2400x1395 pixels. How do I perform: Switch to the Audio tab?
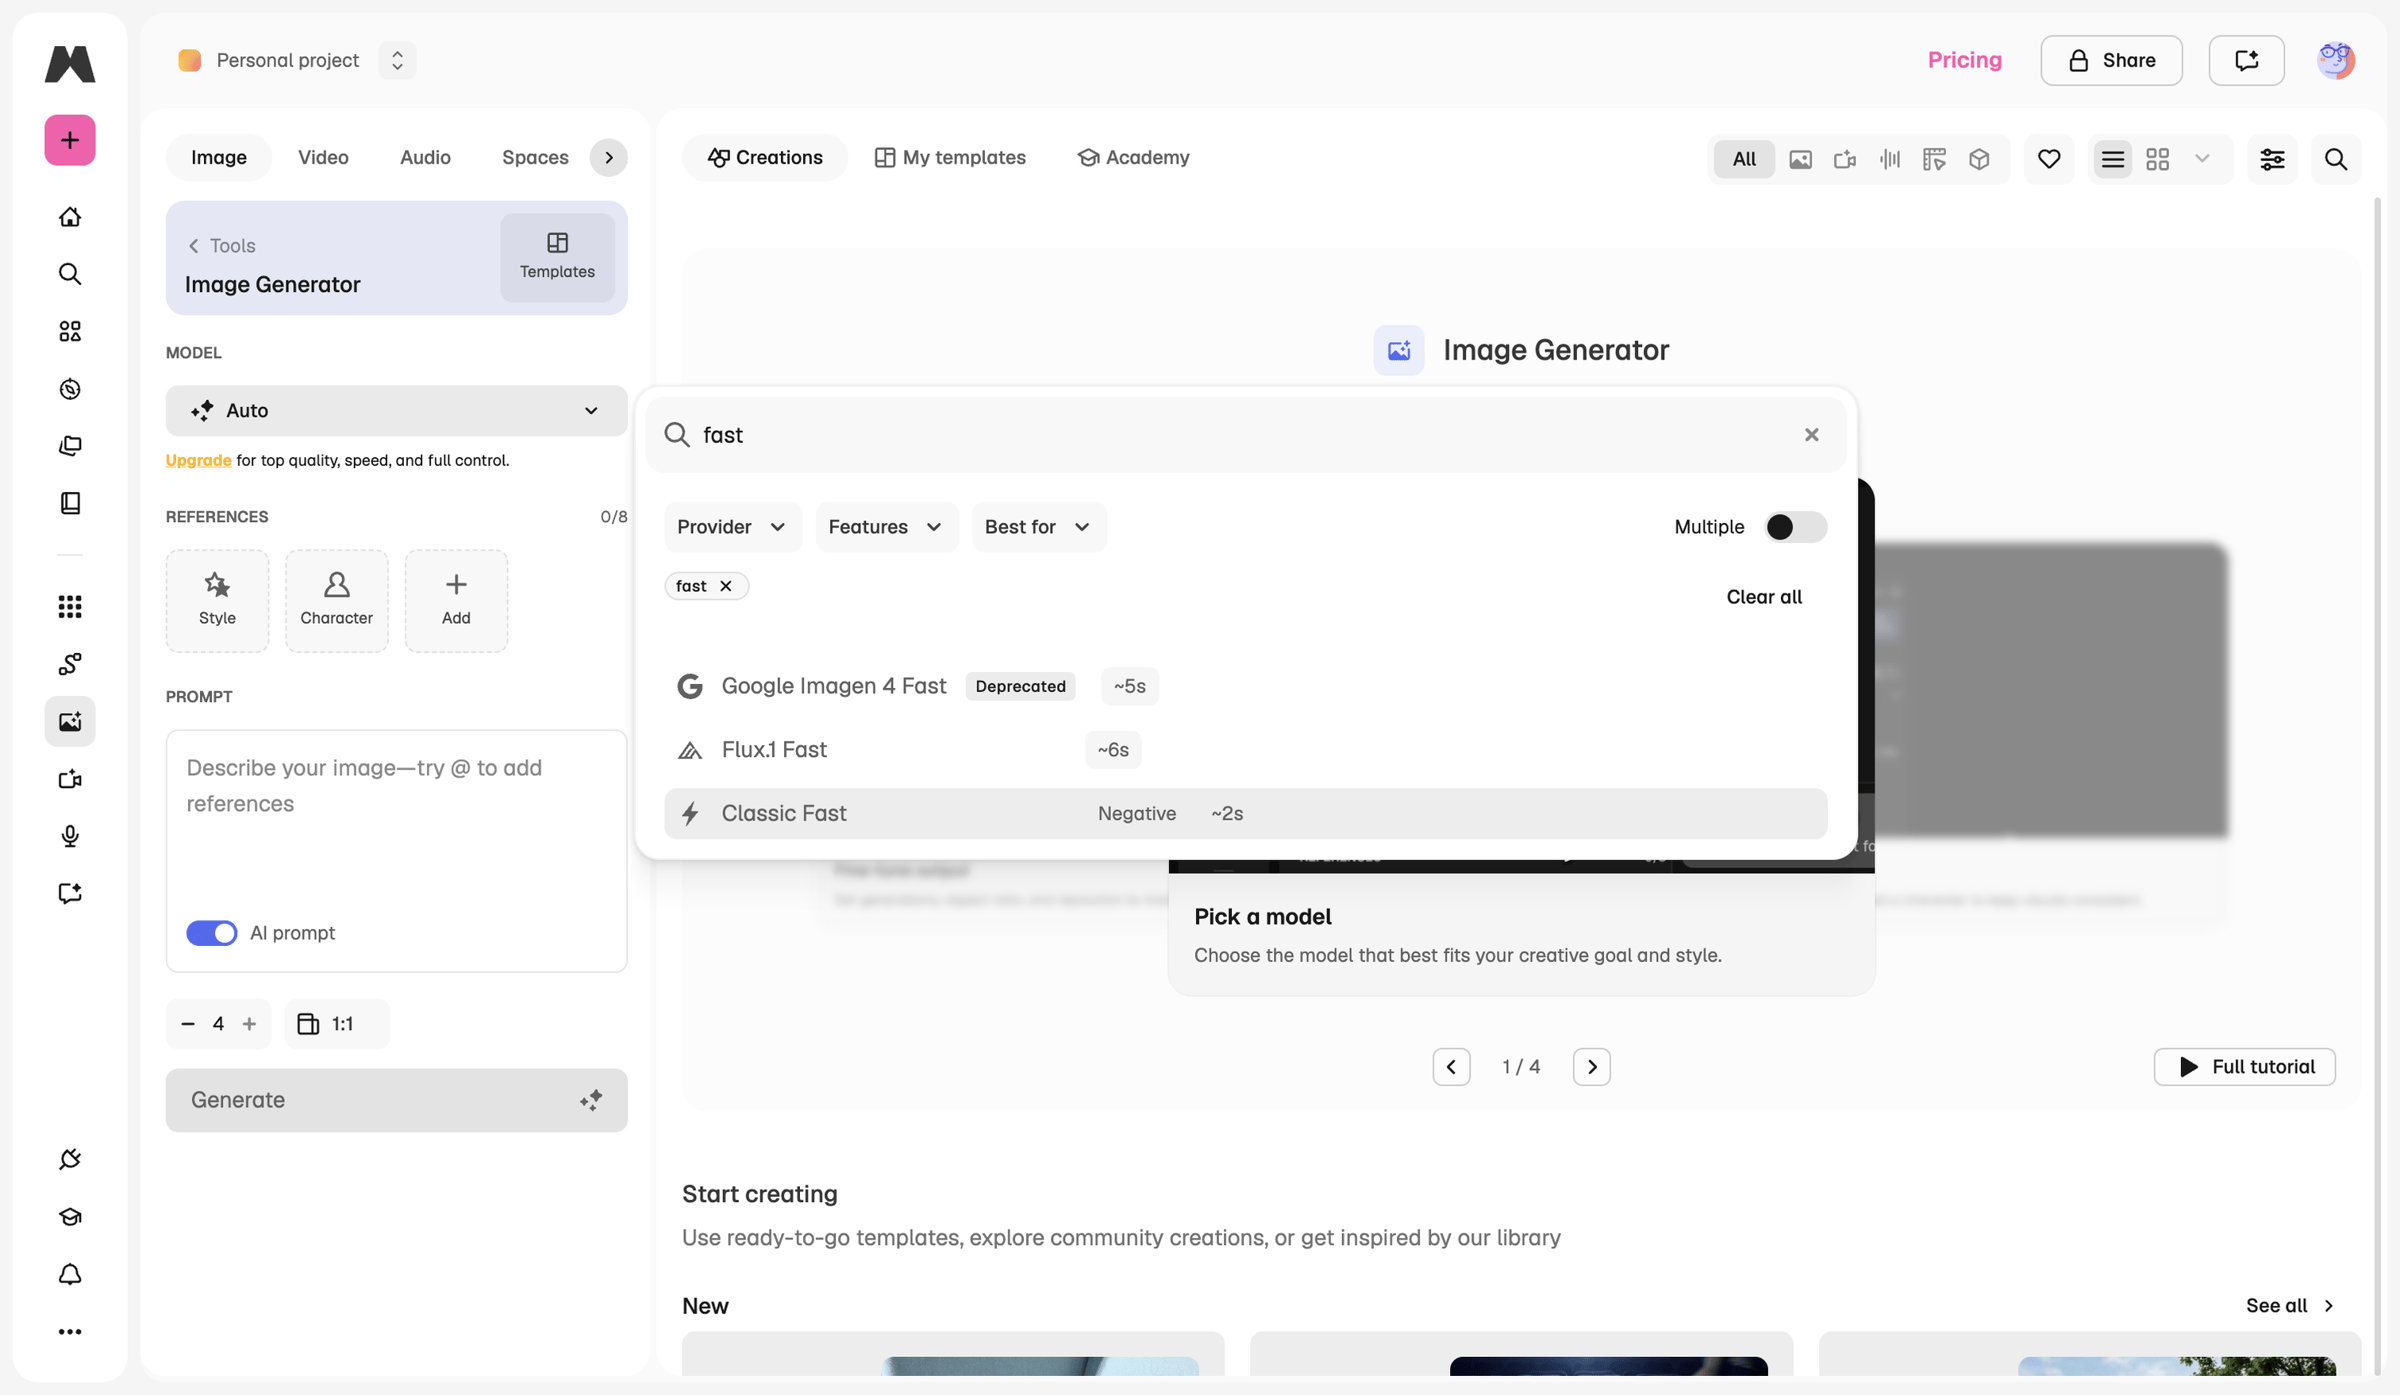tap(425, 157)
